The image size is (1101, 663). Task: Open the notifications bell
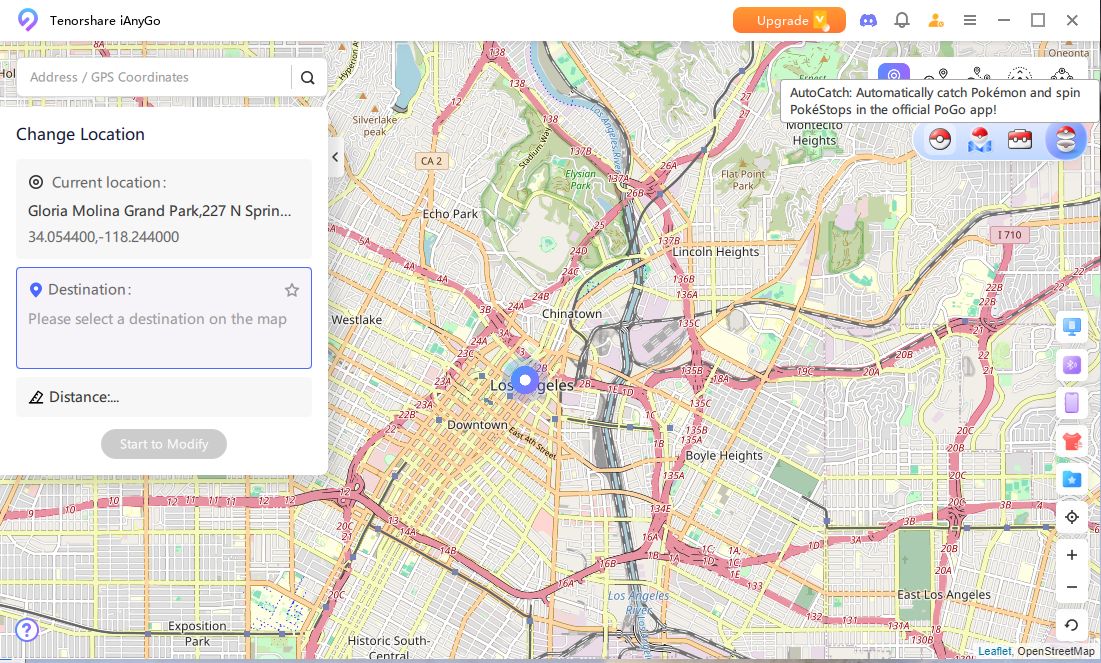[x=902, y=20]
